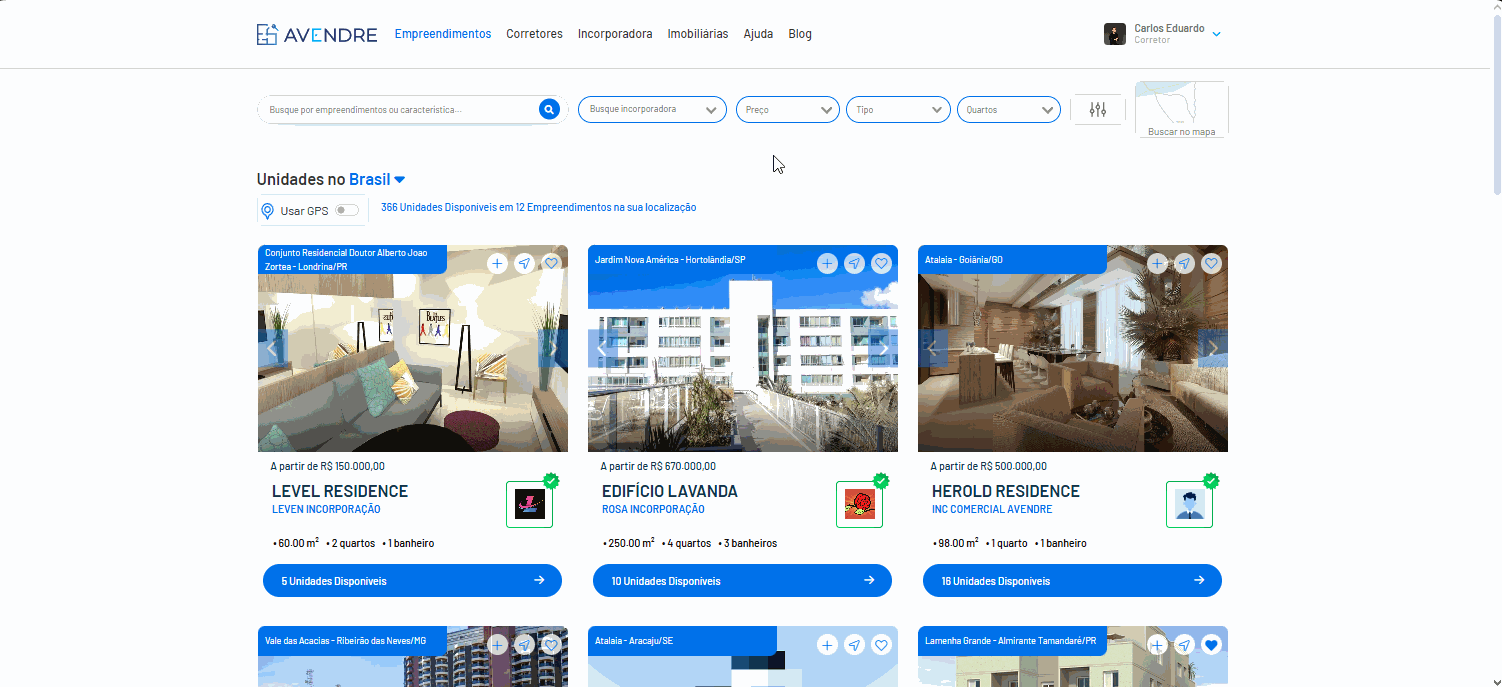Favorite Herold Residence with heart icon
Screen dimensions: 1502x687
coord(1211,263)
